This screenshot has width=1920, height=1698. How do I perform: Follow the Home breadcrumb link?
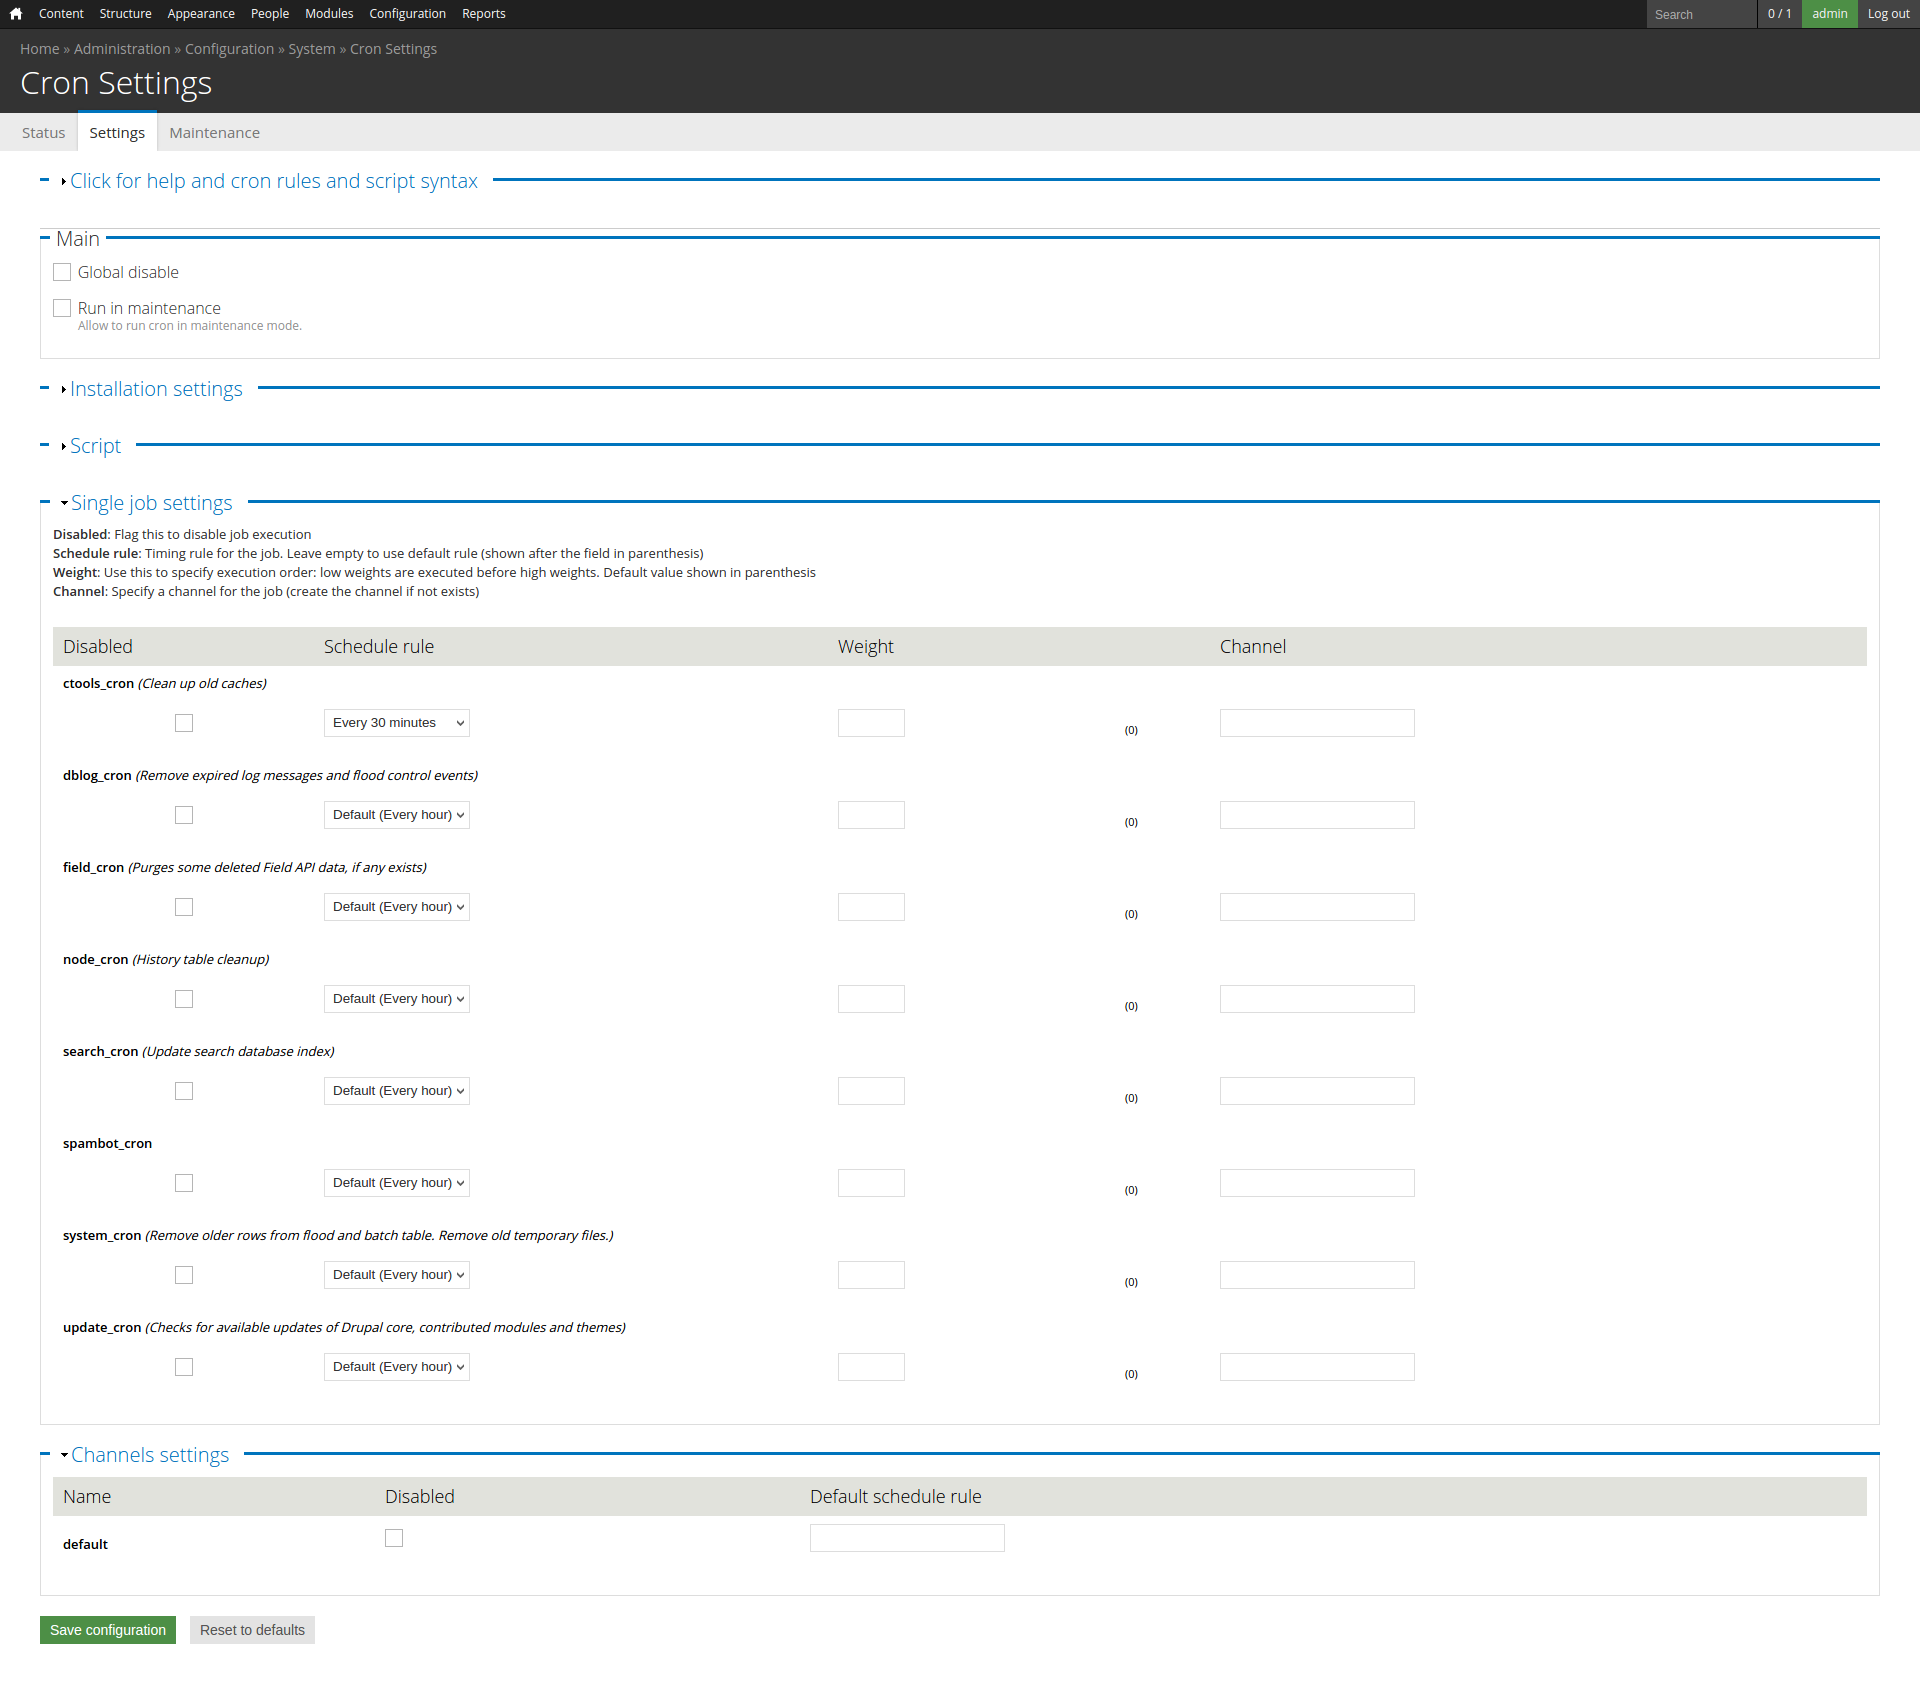[x=40, y=49]
